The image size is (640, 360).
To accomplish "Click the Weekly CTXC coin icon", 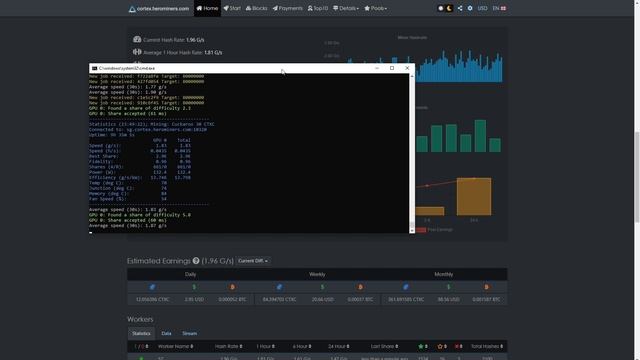I will 280,287.
